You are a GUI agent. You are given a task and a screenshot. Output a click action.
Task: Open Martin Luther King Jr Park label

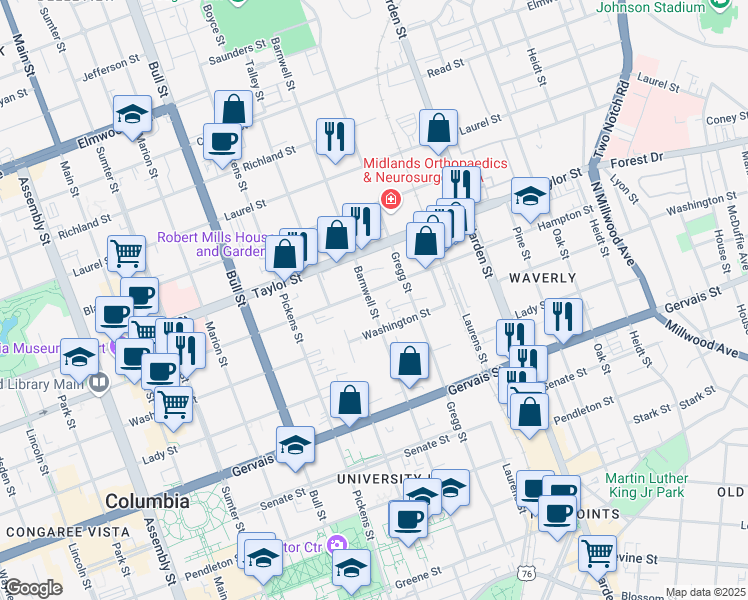click(x=646, y=486)
